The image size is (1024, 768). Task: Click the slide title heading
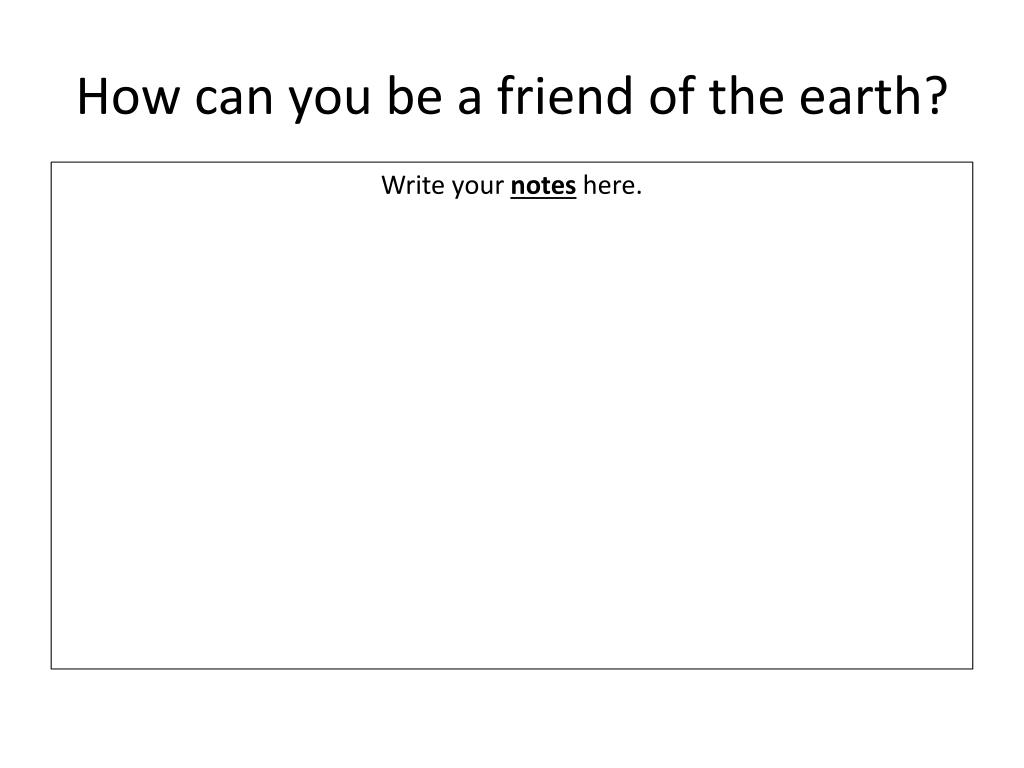512,97
